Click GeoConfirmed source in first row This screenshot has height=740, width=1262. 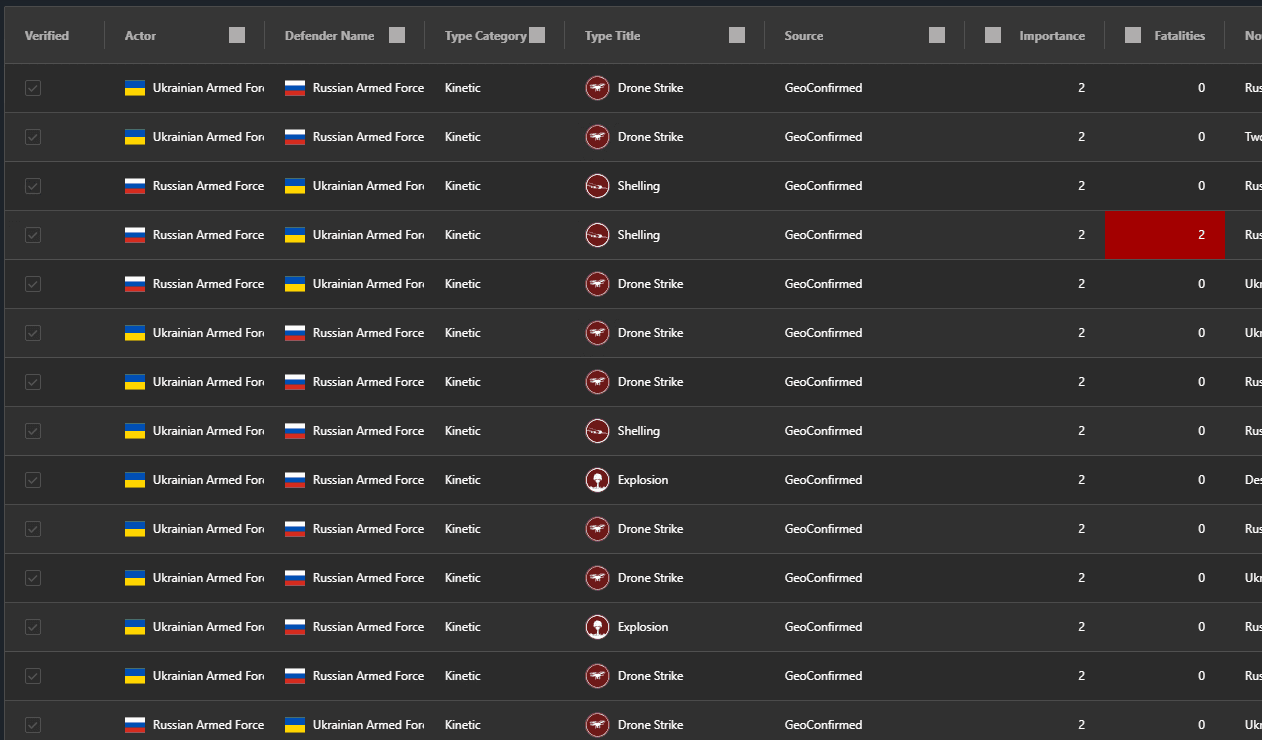tap(823, 88)
